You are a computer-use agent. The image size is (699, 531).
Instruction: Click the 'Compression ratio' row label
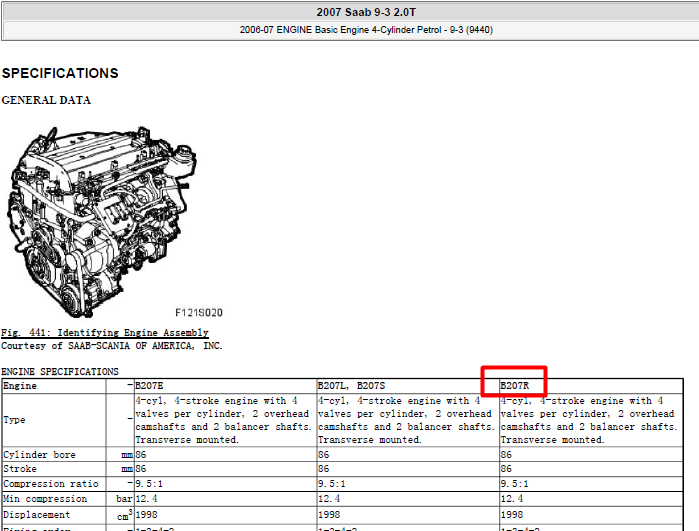coord(50,484)
